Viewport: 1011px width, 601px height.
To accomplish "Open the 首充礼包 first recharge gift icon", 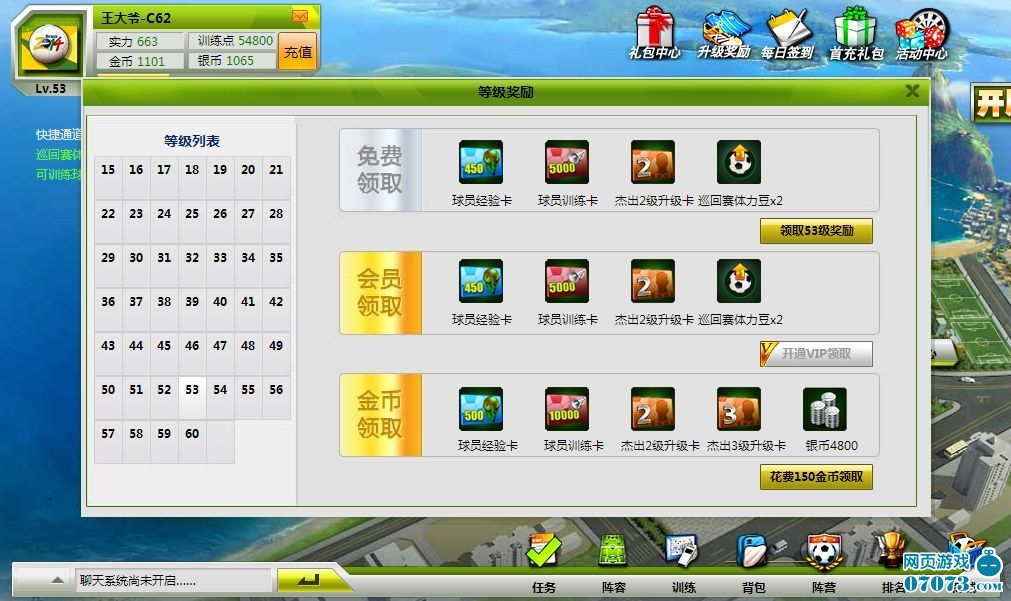I will click(x=855, y=30).
